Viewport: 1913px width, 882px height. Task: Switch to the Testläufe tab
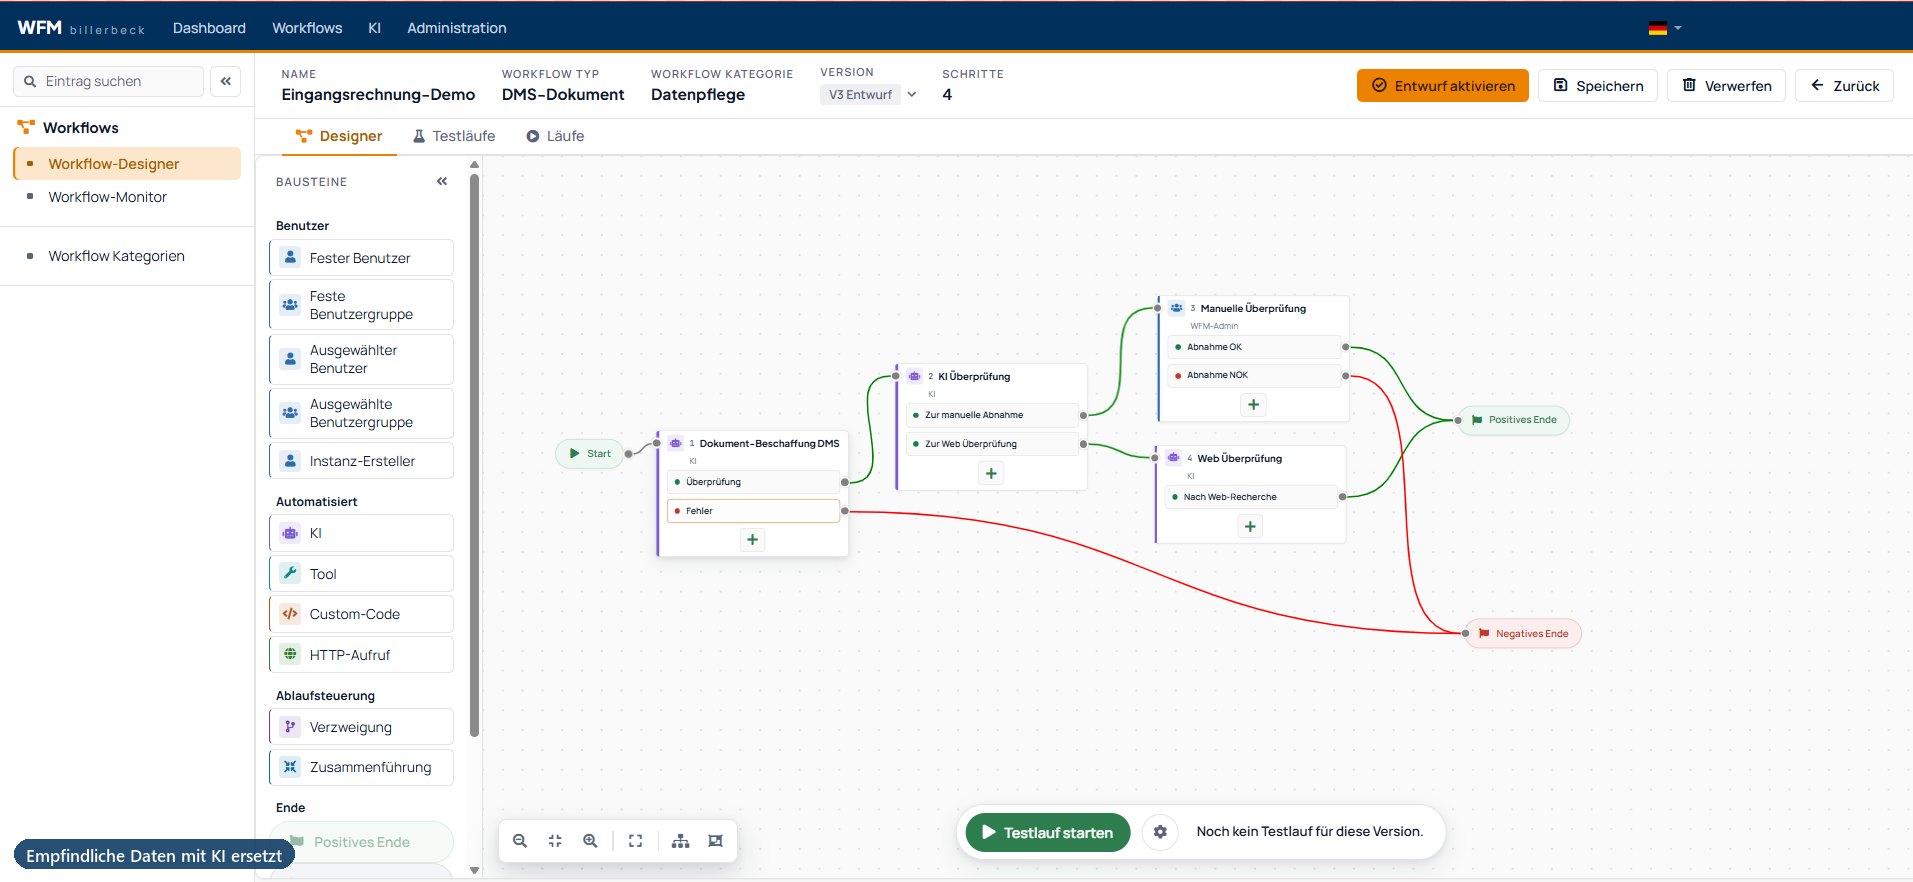pyautogui.click(x=454, y=136)
